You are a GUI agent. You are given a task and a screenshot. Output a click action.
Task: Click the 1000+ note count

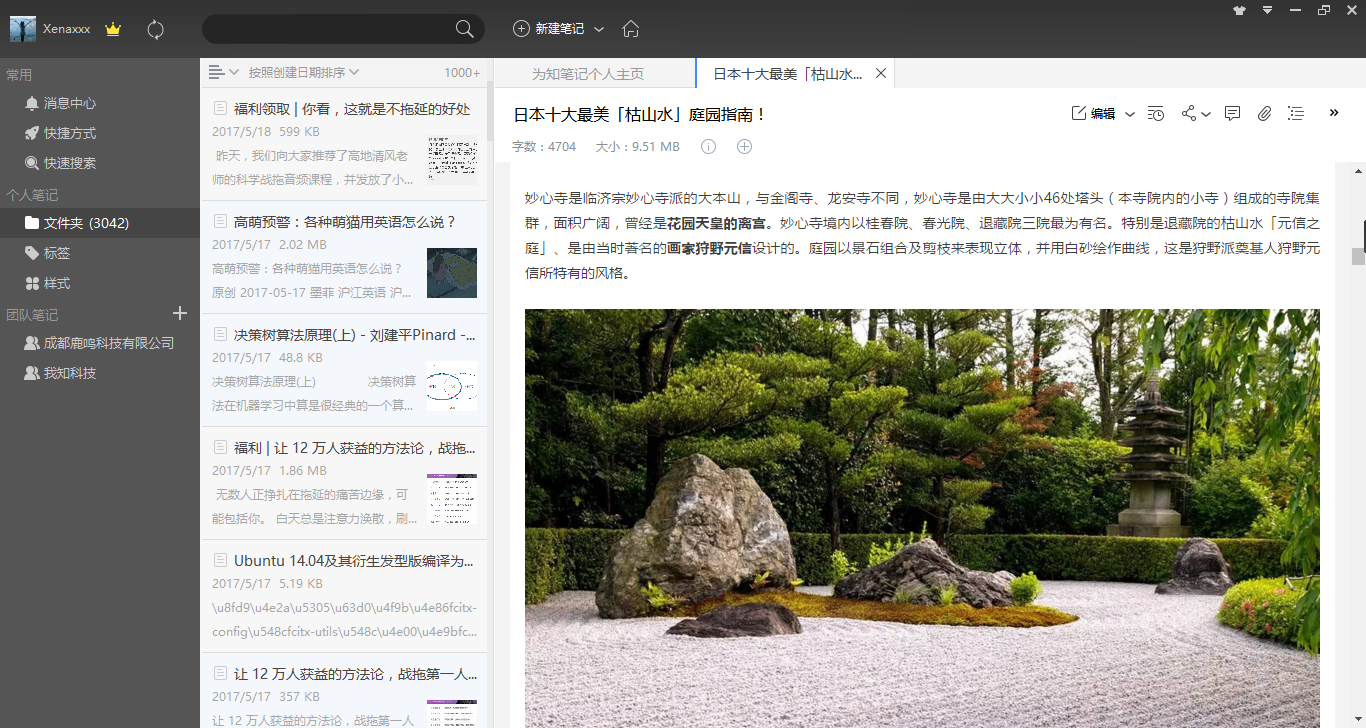point(462,72)
